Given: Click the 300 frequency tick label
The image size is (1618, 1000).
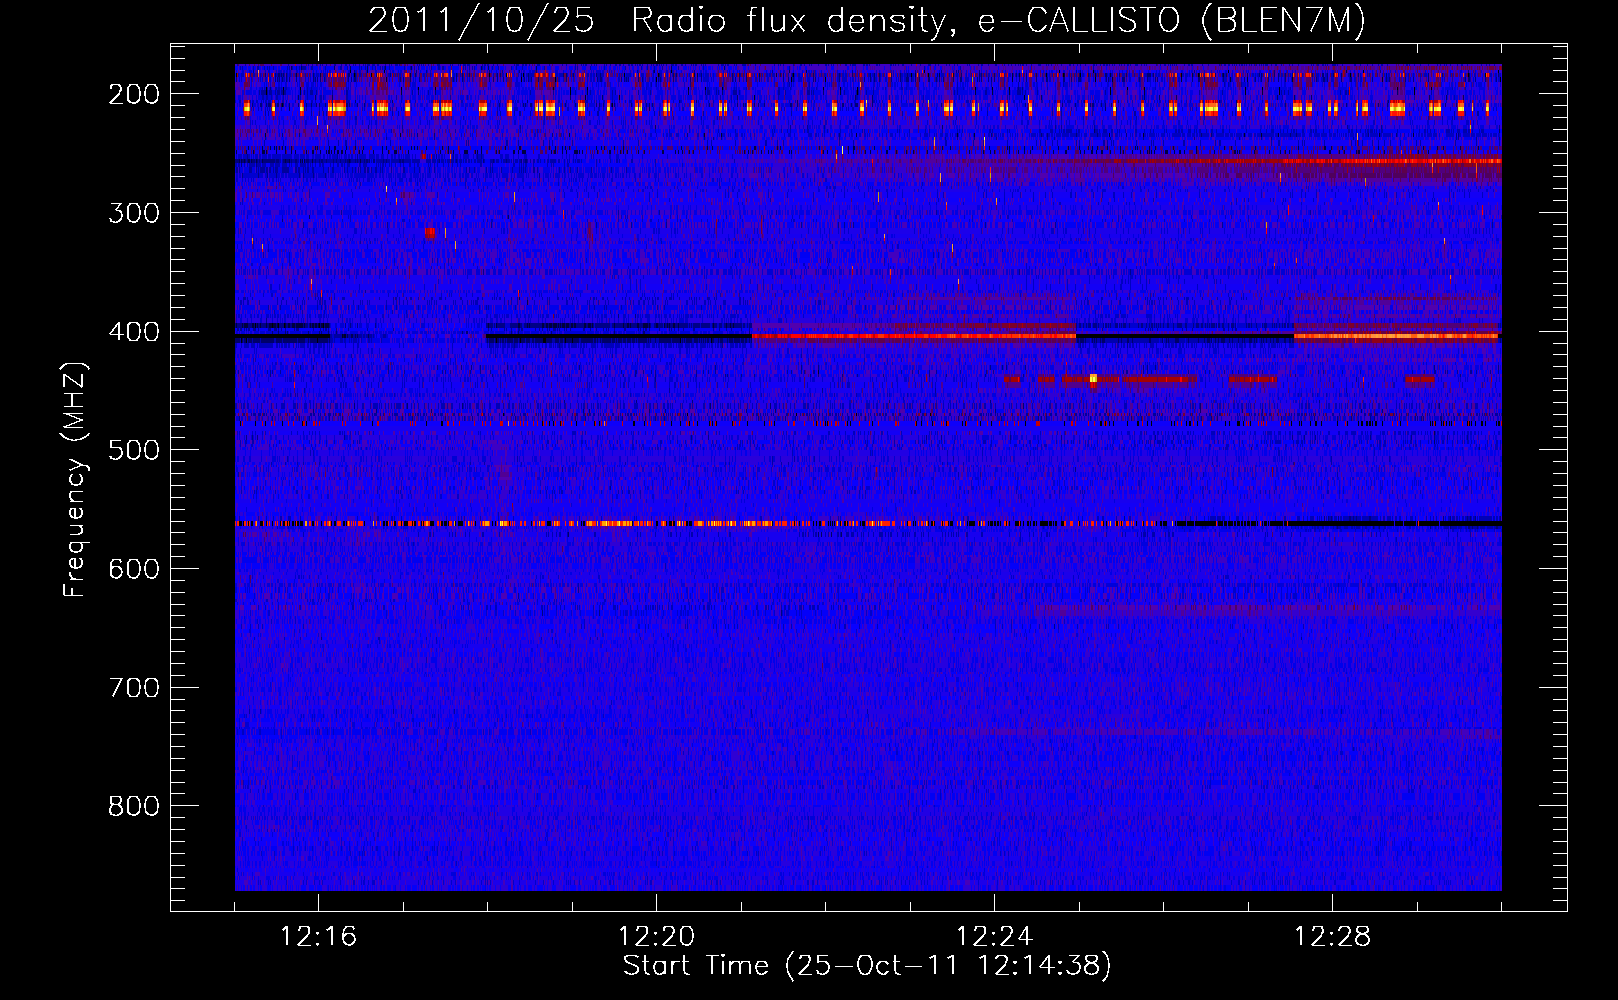Looking at the screenshot, I should (x=134, y=213).
